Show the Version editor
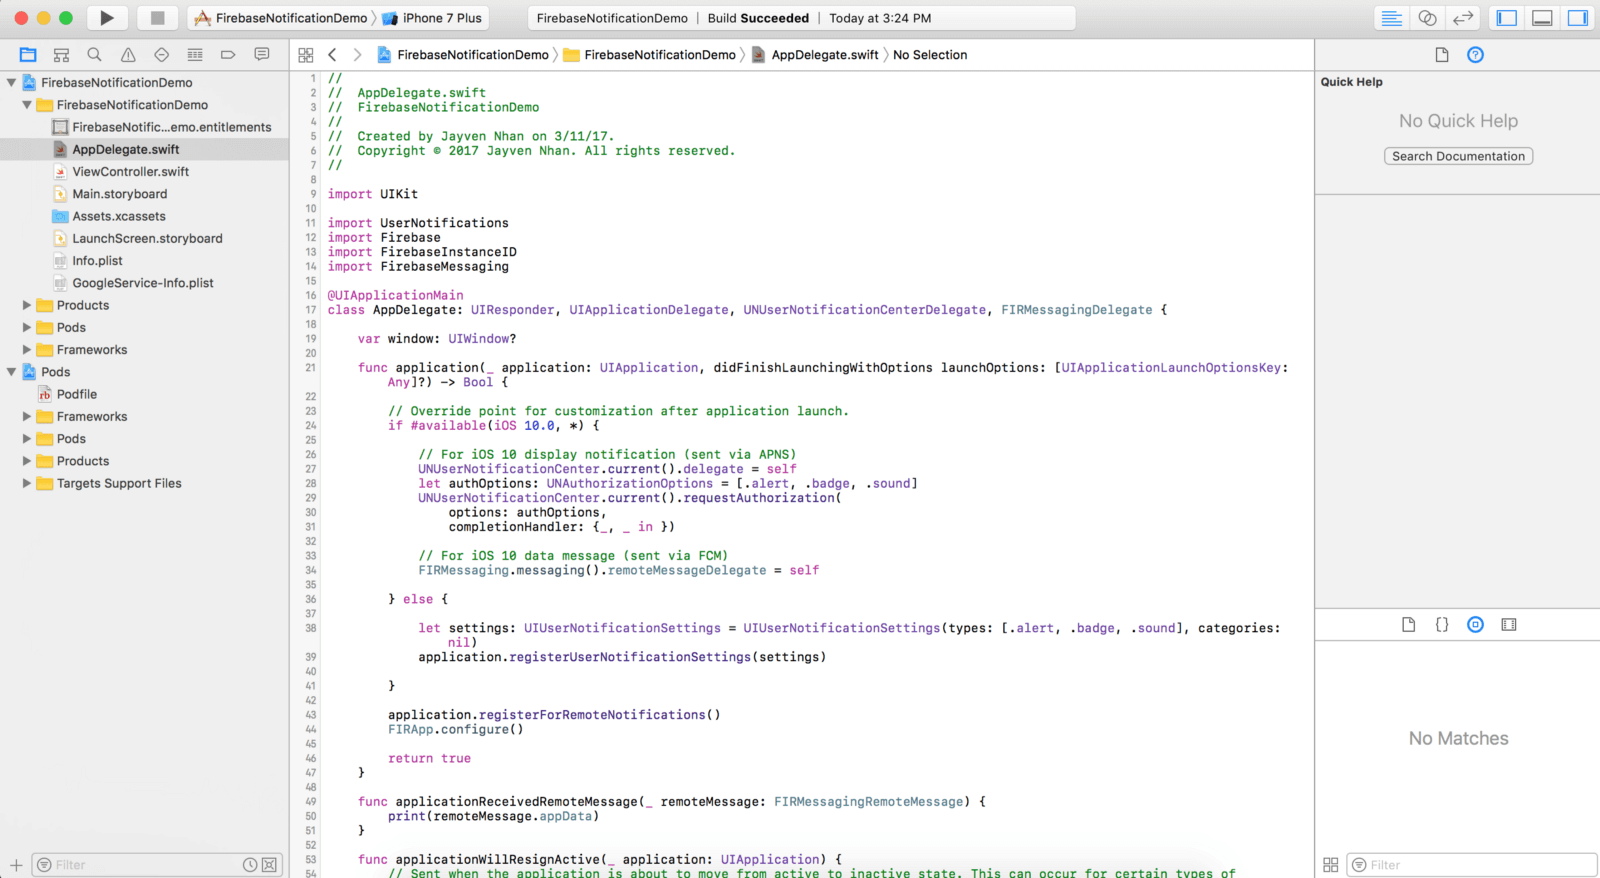The height and width of the screenshot is (878, 1600). pos(1463,18)
